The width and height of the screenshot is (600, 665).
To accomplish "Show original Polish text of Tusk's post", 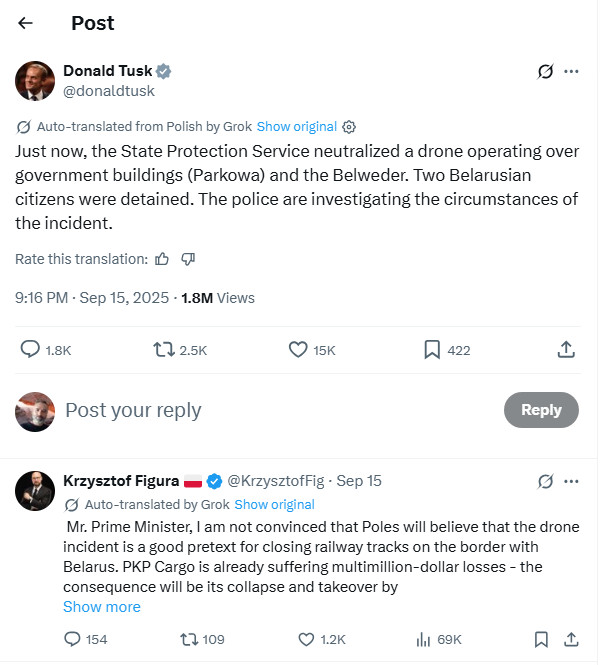I will pos(297,127).
